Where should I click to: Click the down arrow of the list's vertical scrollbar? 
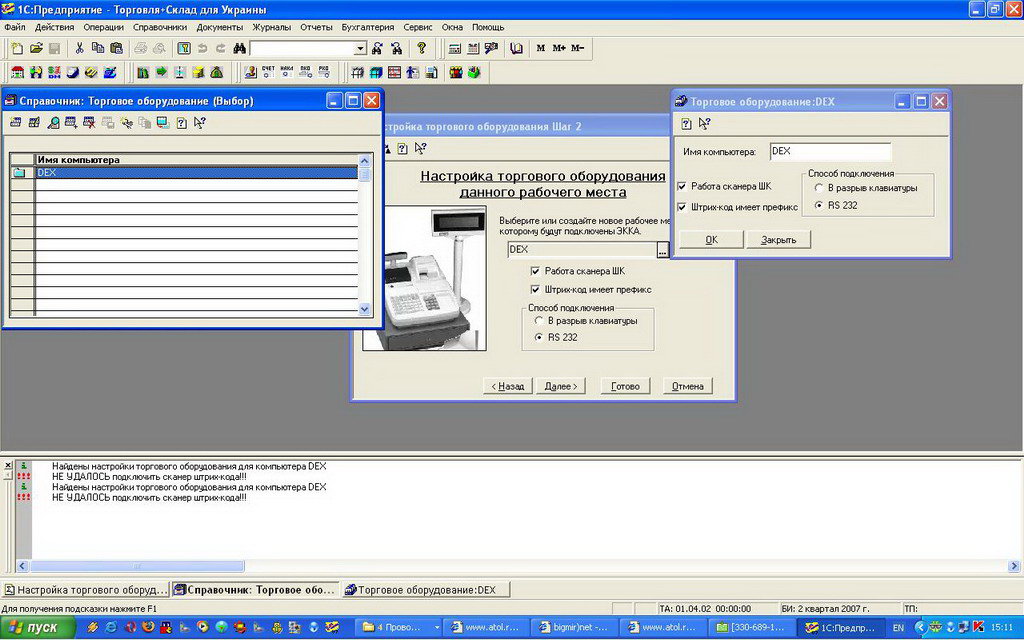point(364,309)
